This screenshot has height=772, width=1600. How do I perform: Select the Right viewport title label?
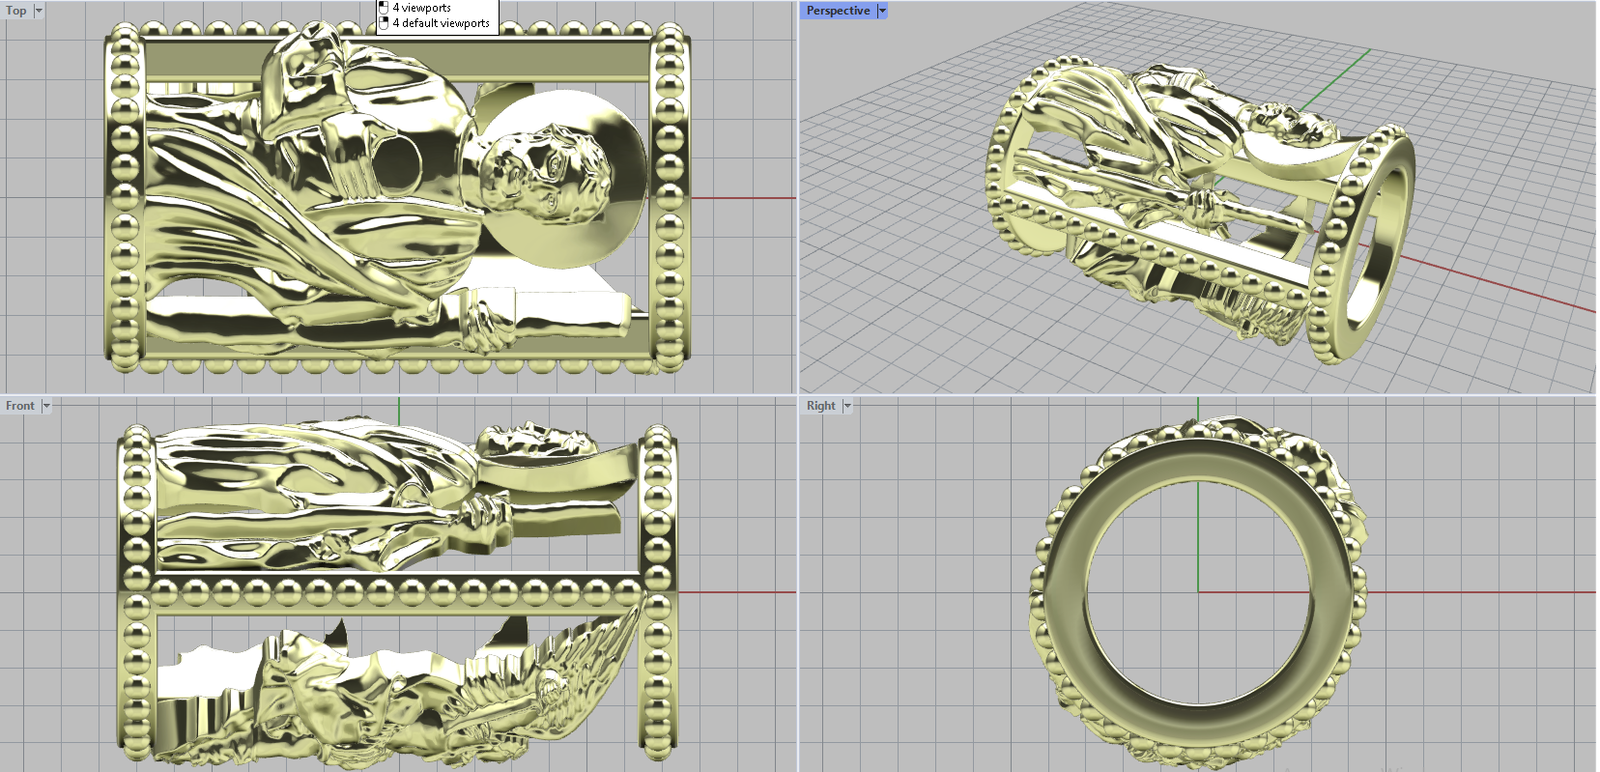pos(821,406)
